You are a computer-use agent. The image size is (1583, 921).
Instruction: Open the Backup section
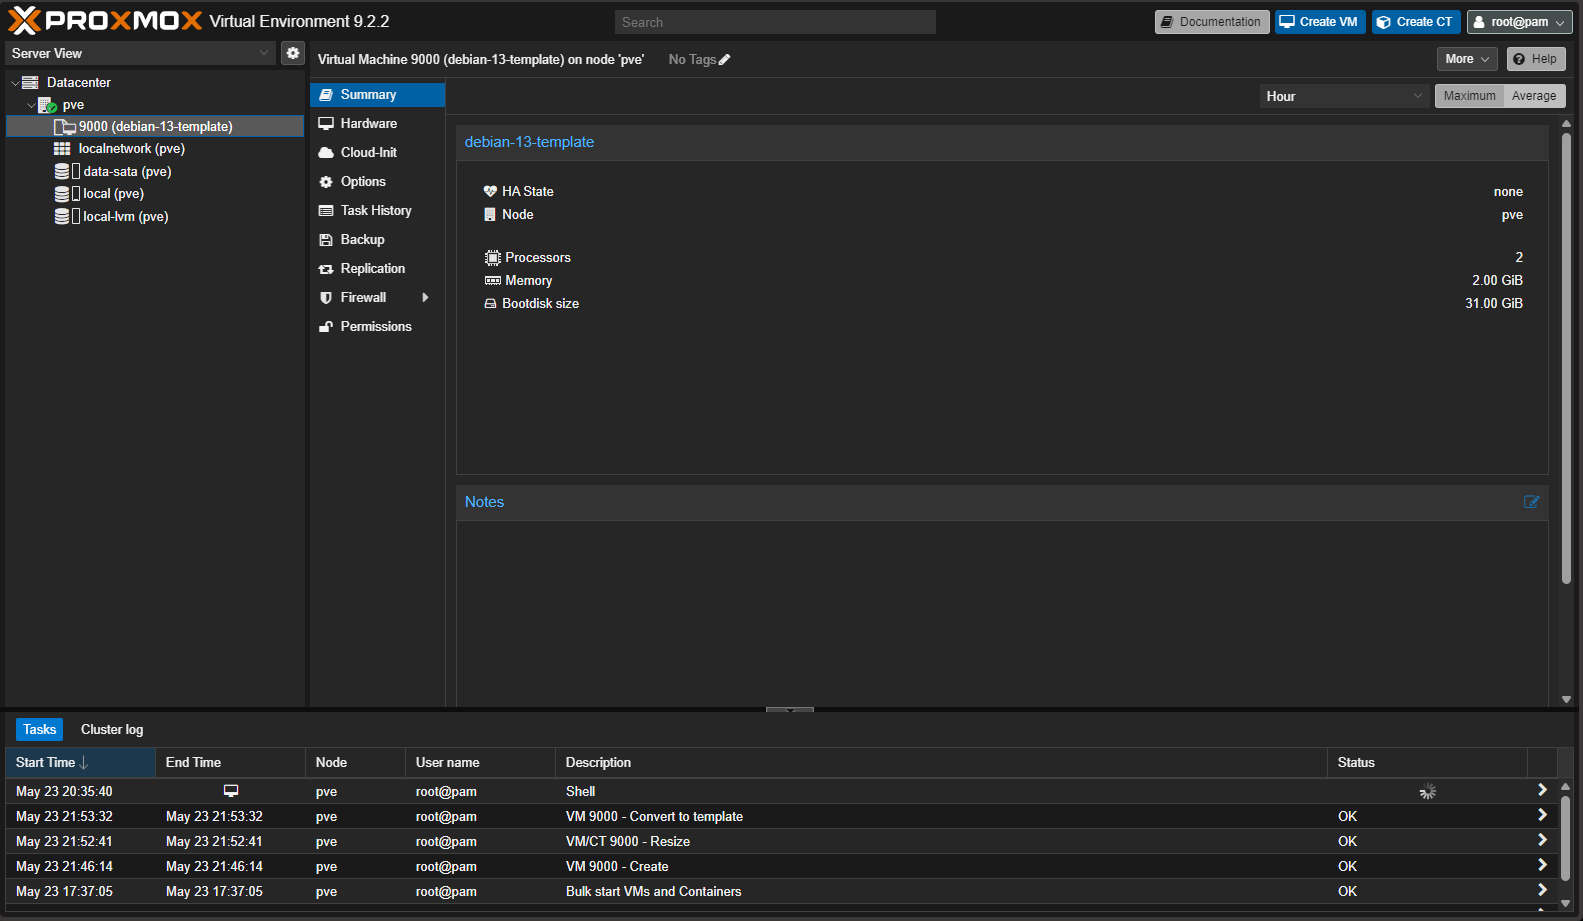pyautogui.click(x=378, y=240)
